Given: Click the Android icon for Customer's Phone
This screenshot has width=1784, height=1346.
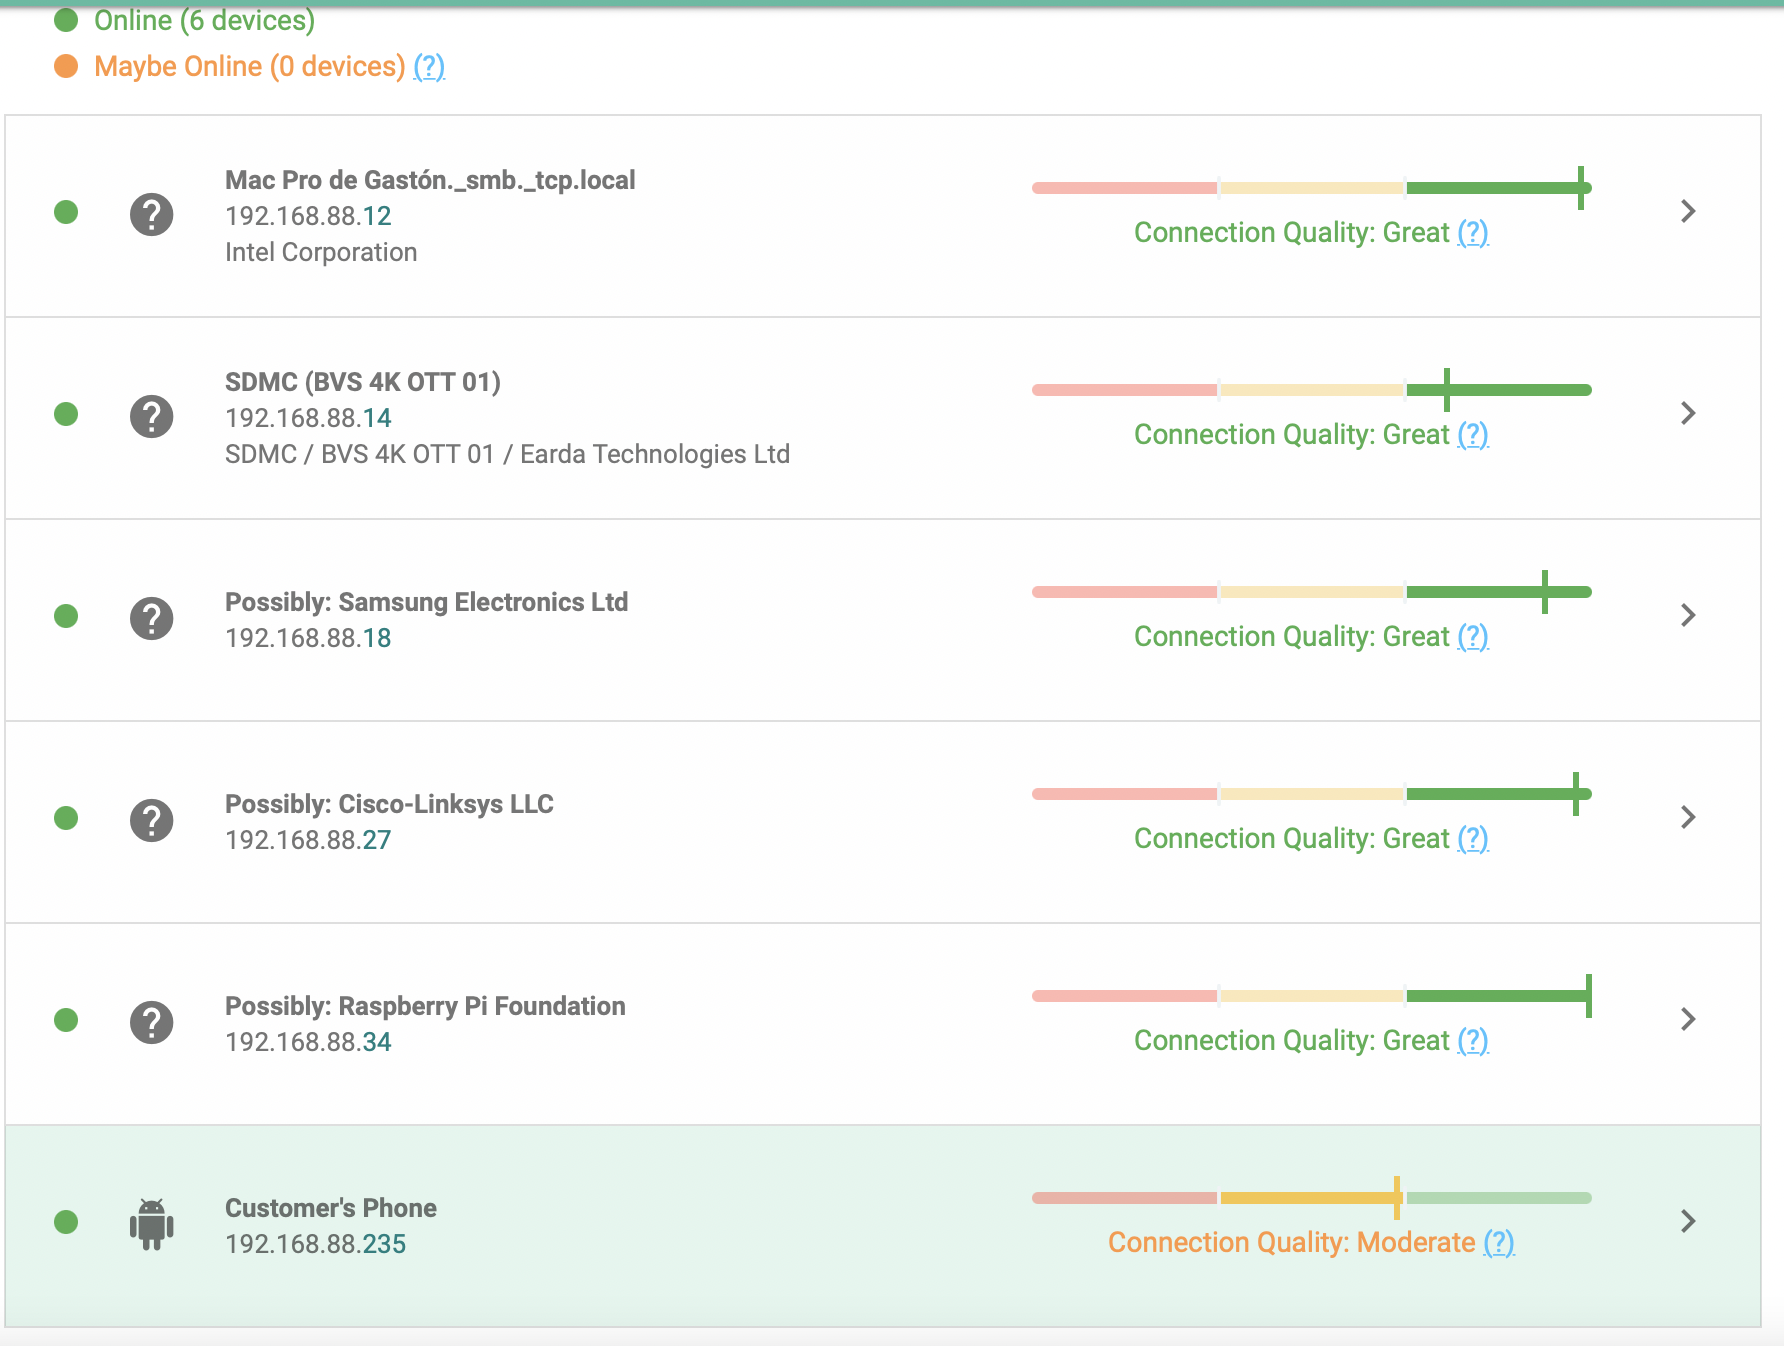Looking at the screenshot, I should click(152, 1224).
